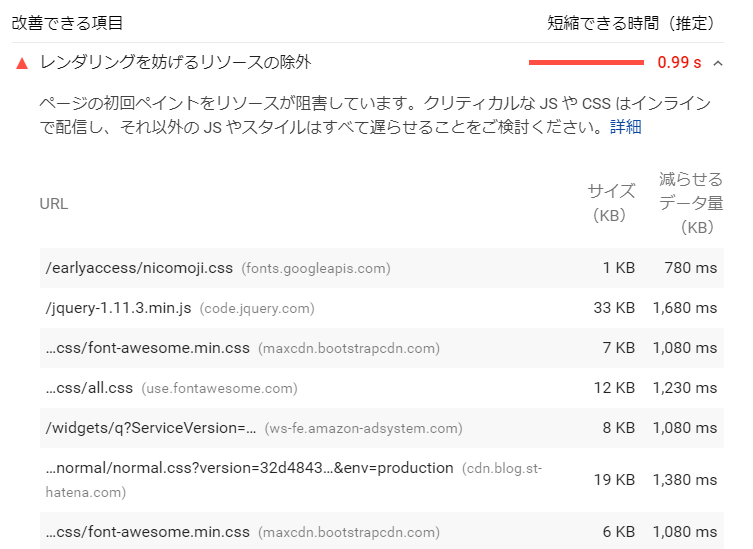
Task: Open the …css/all.css URL
Action: [x=89, y=388]
